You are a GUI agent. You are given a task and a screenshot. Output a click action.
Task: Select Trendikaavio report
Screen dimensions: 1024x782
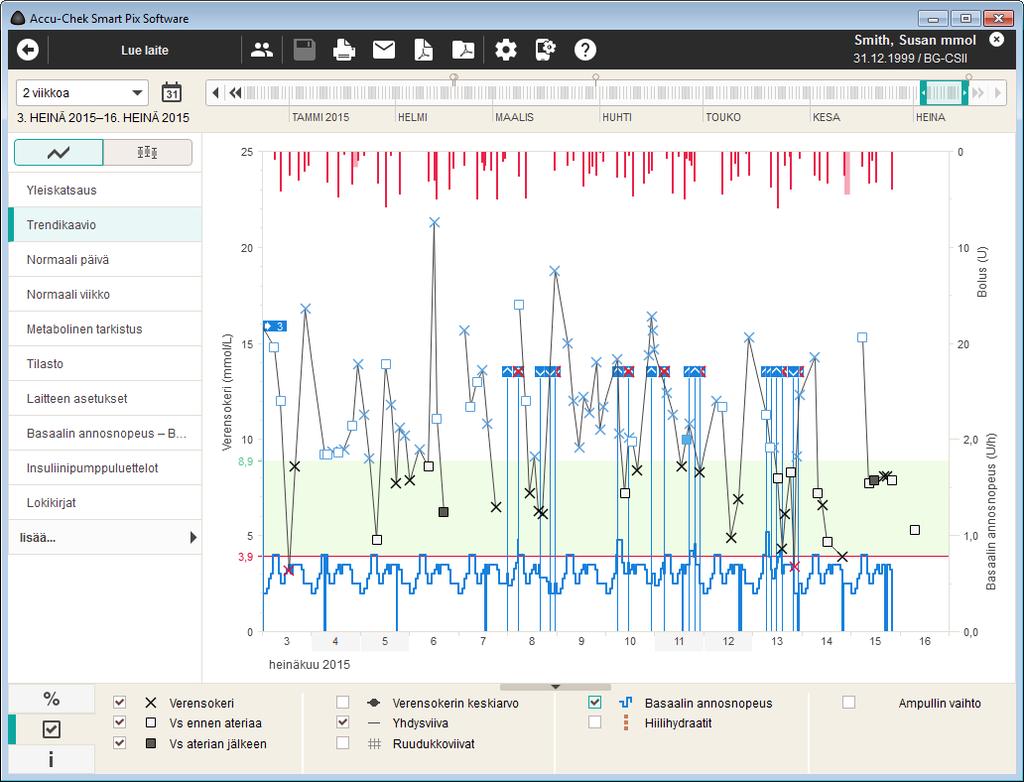tap(104, 225)
